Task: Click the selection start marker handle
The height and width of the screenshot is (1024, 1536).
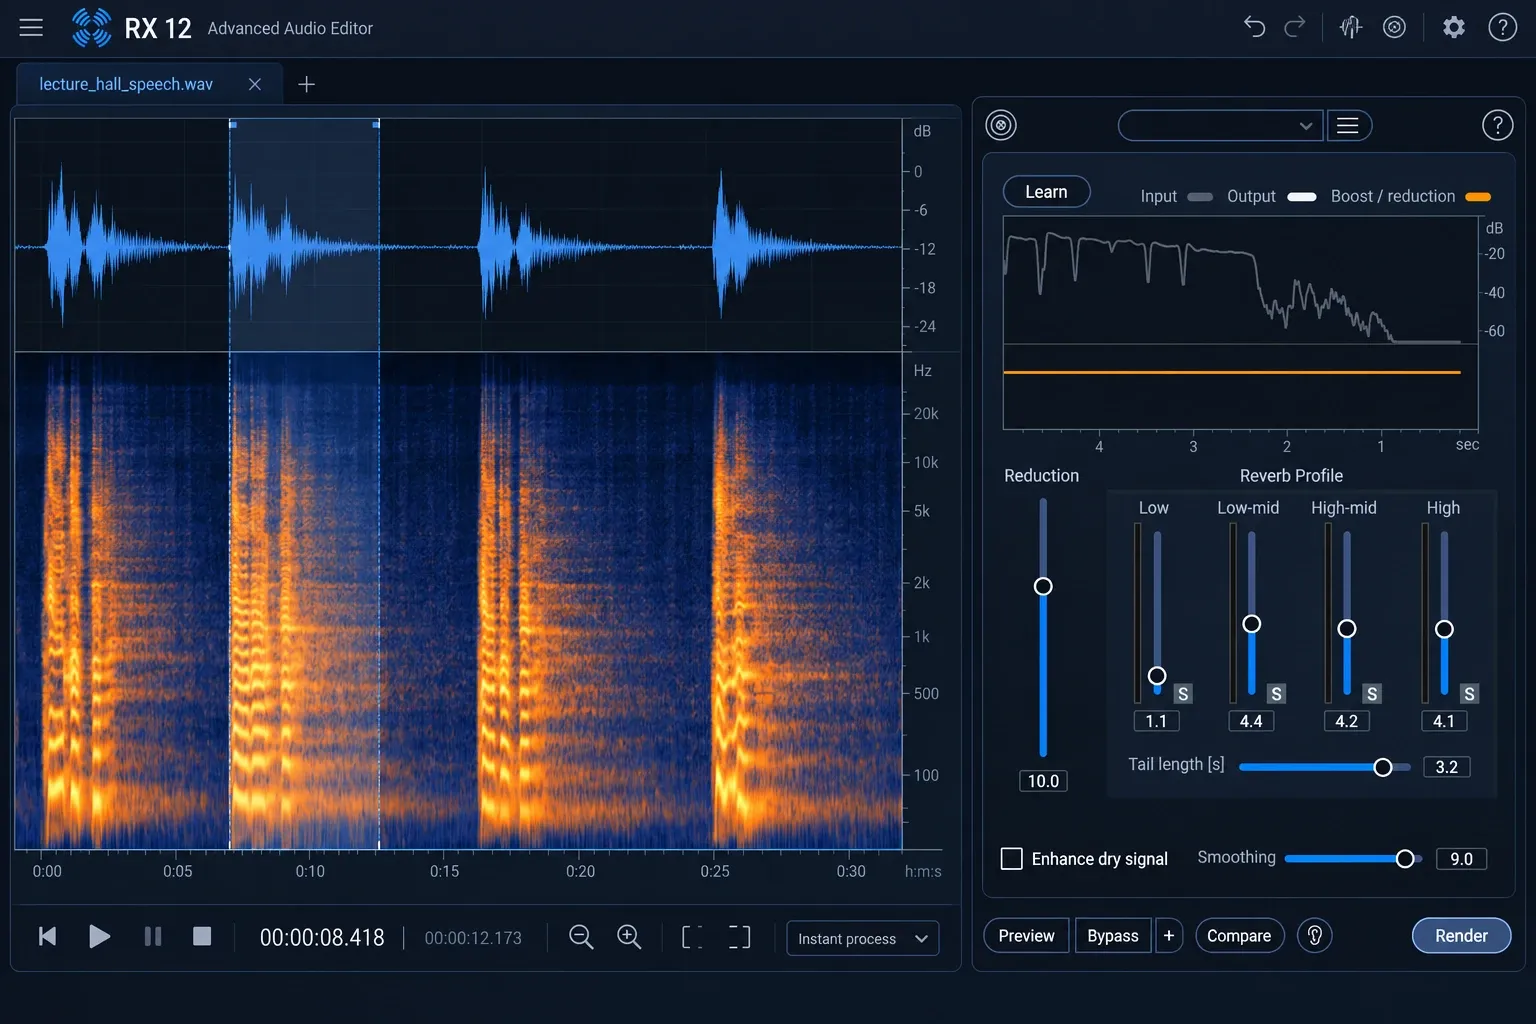Action: point(232,124)
